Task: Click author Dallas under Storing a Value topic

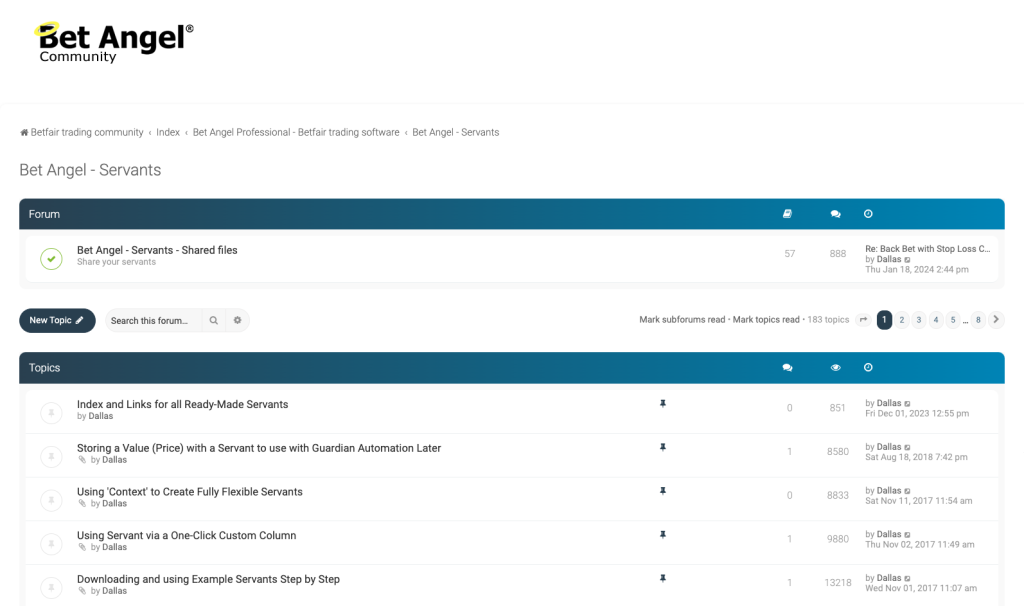Action: 114,460
